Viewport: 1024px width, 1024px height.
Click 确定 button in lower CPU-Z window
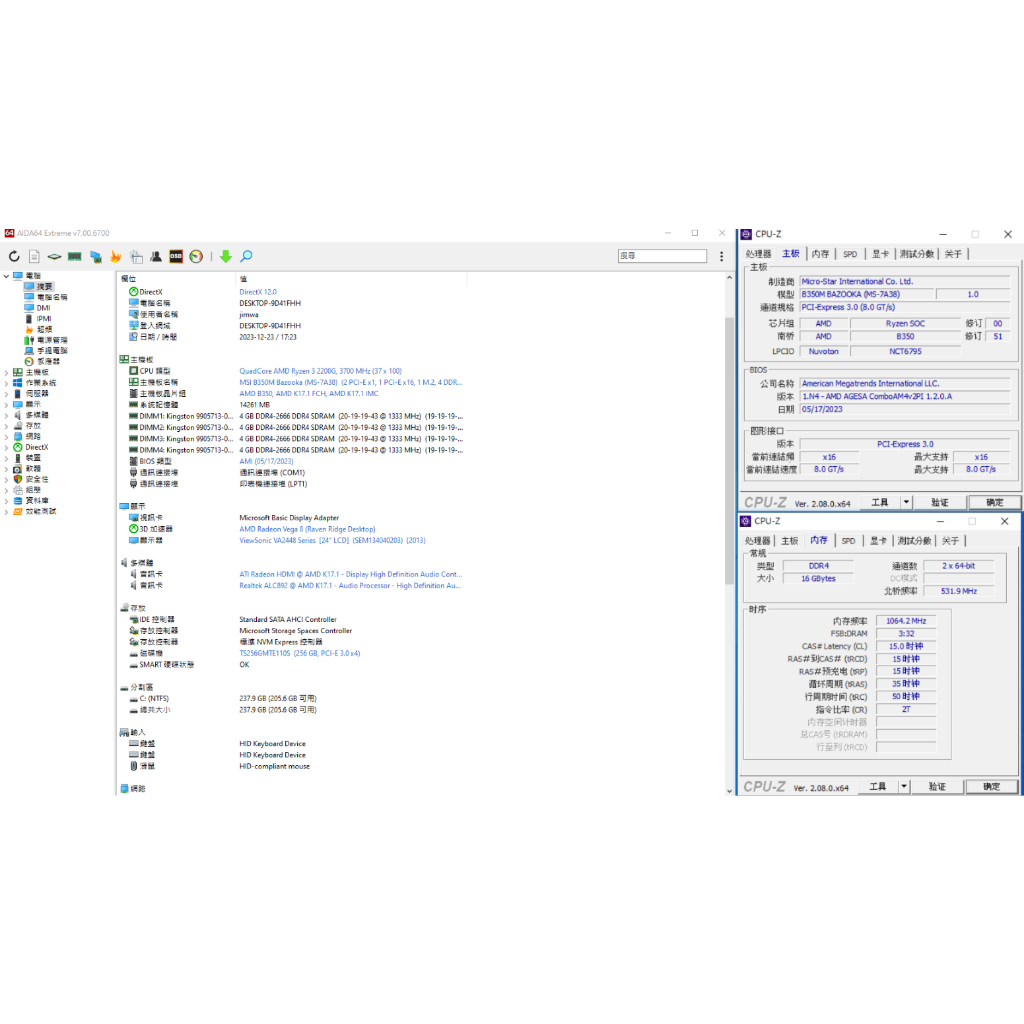coord(992,787)
